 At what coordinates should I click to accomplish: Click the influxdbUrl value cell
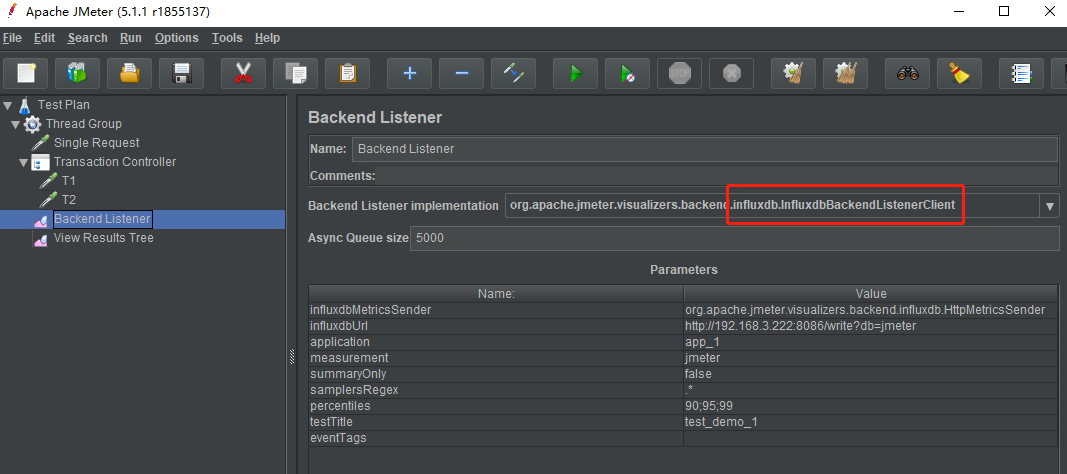871,326
